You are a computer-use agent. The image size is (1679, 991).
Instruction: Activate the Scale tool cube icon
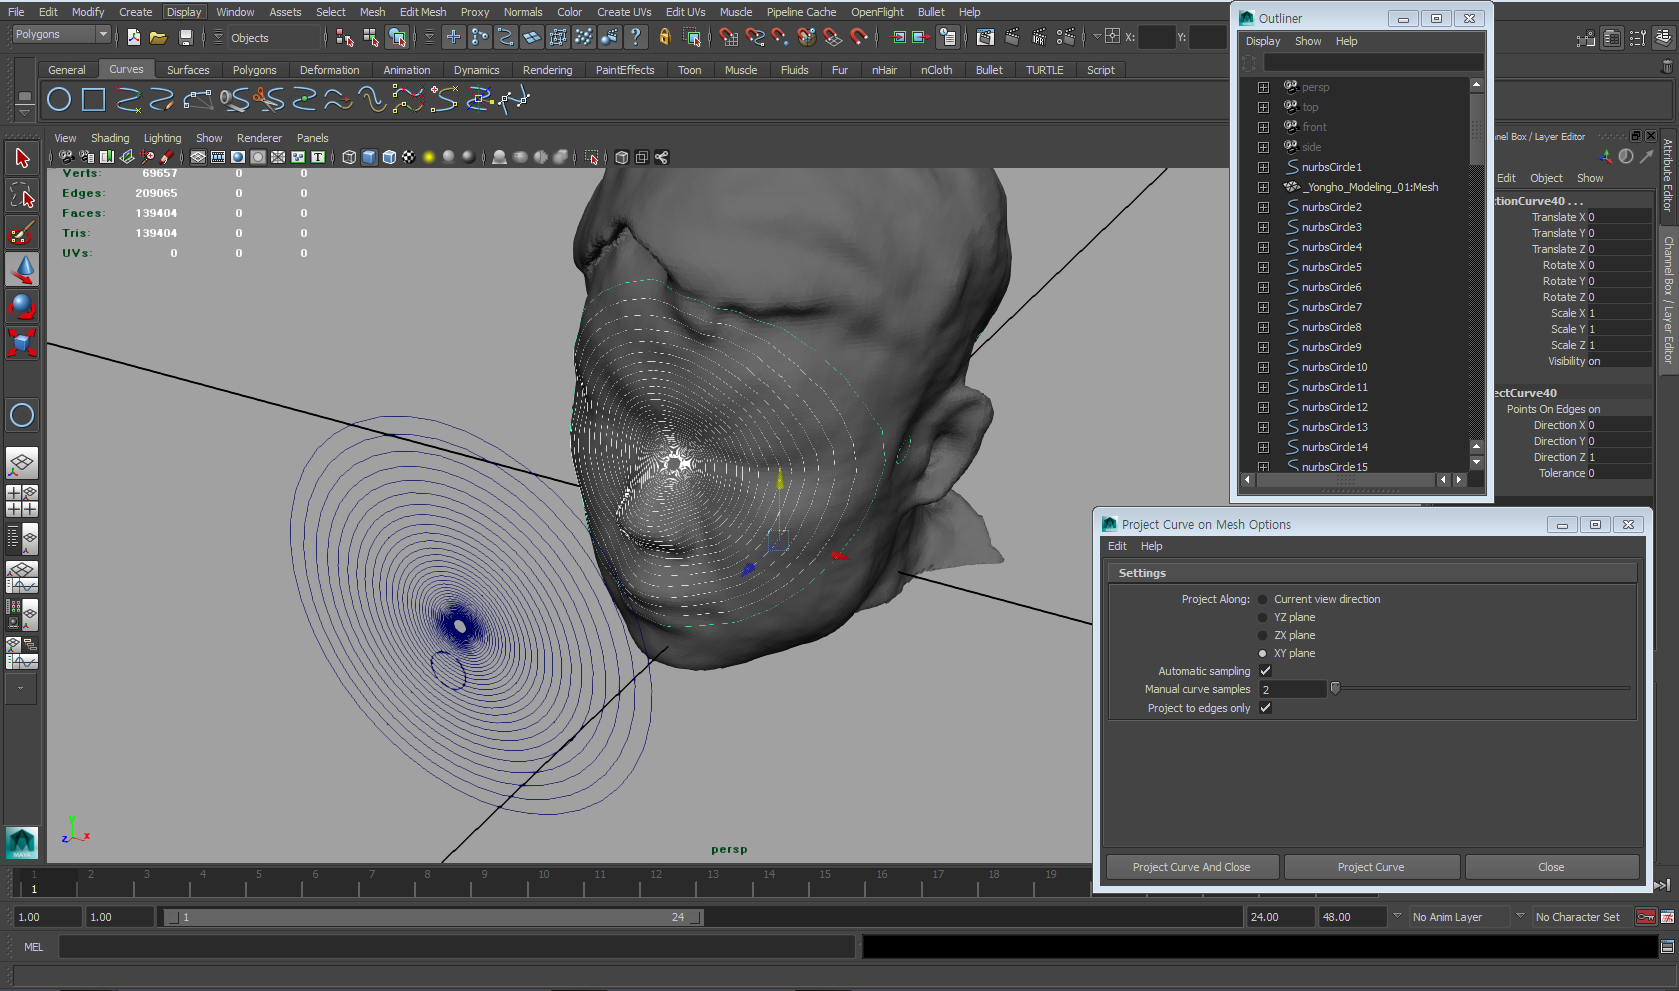pos(22,343)
